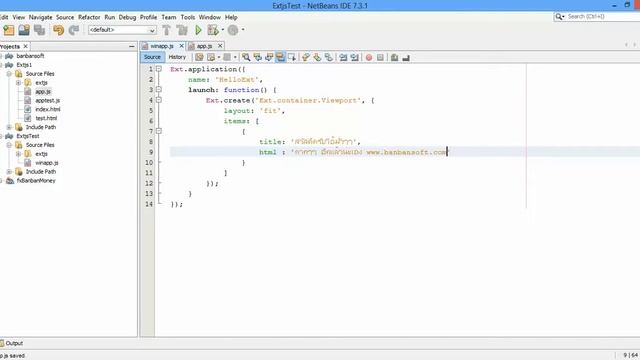Click the Open Project icon
The height and width of the screenshot is (360, 640).
24,30
